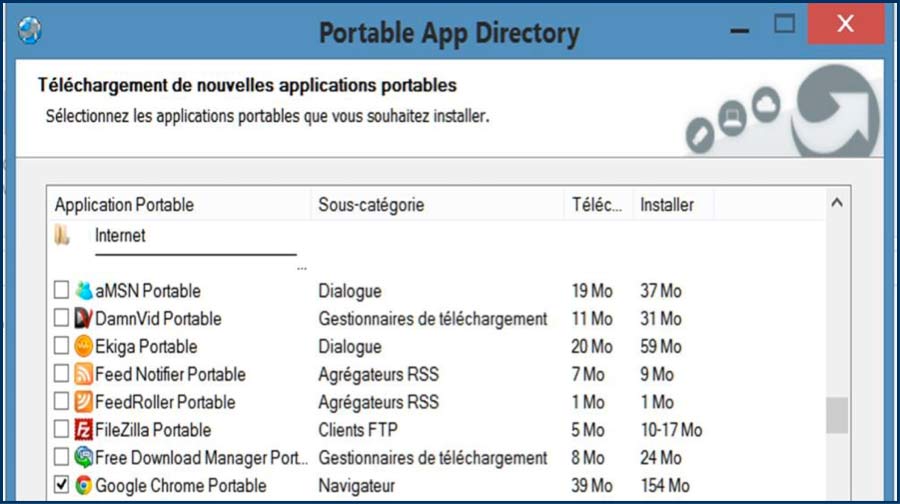Sort by Installer size column header
Image resolution: width=900 pixels, height=504 pixels.
(x=666, y=205)
